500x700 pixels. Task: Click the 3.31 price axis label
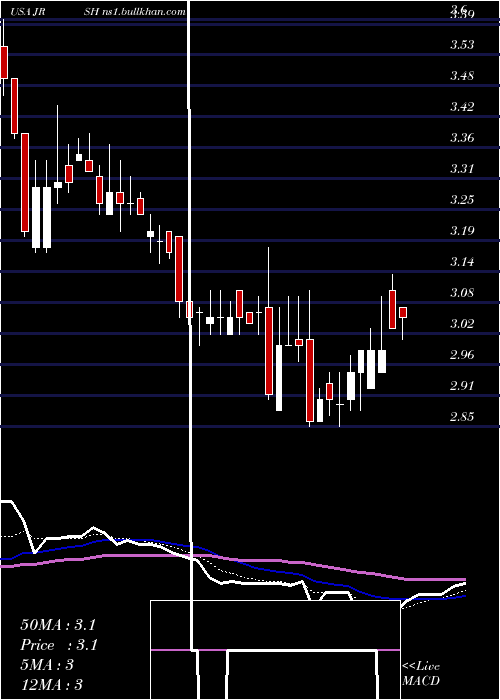pos(462,169)
